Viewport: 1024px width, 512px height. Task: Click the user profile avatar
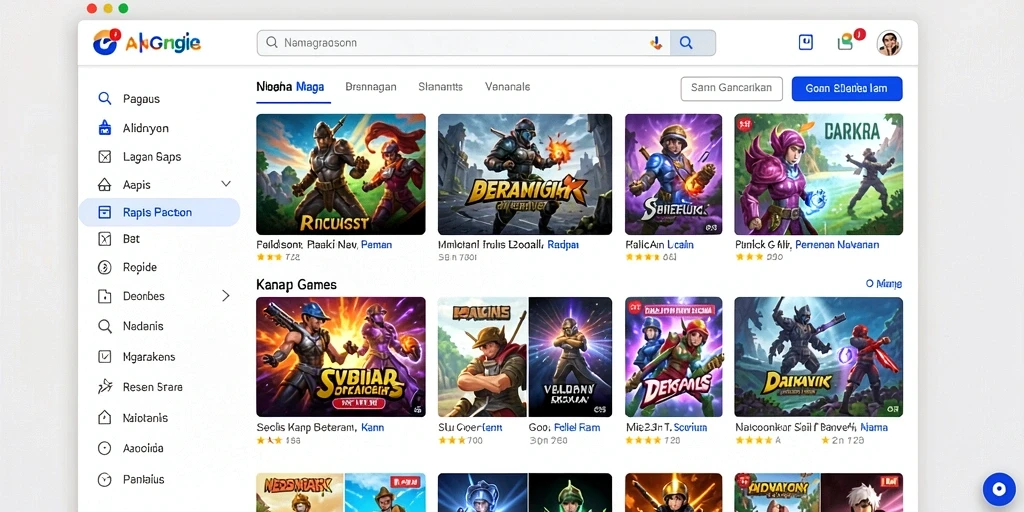point(889,43)
